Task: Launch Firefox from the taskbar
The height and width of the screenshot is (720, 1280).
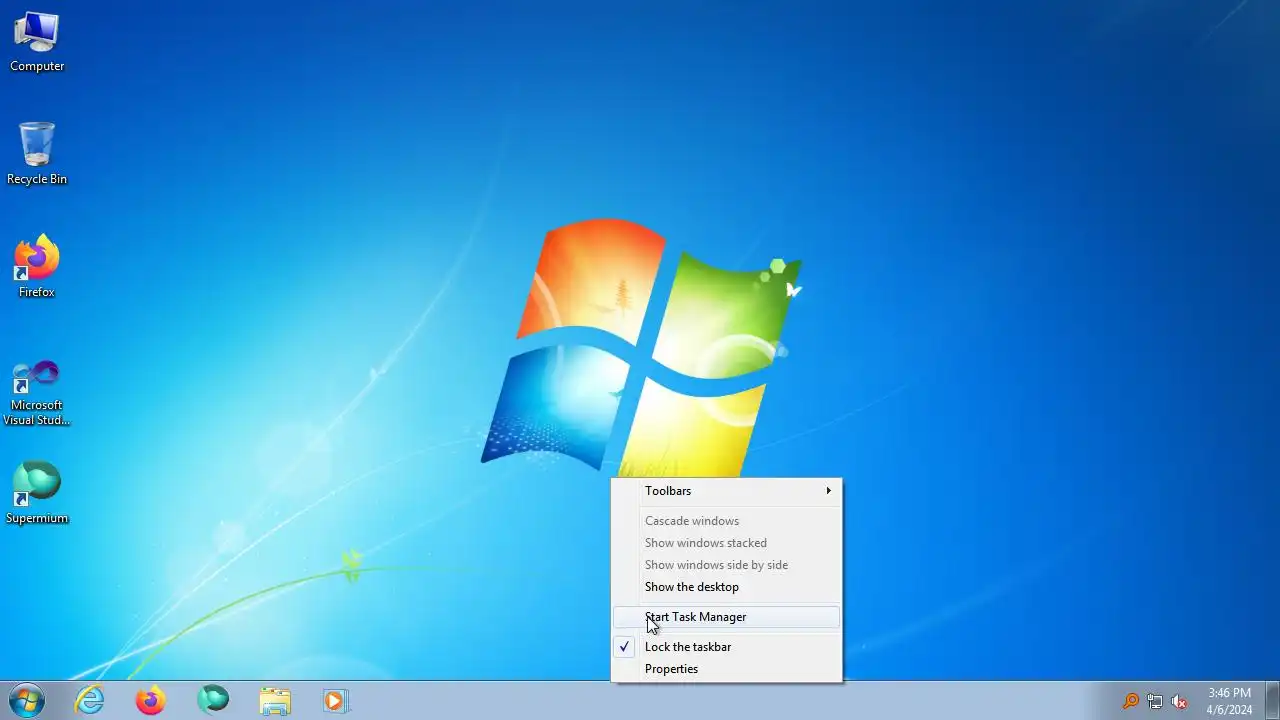Action: 151,700
